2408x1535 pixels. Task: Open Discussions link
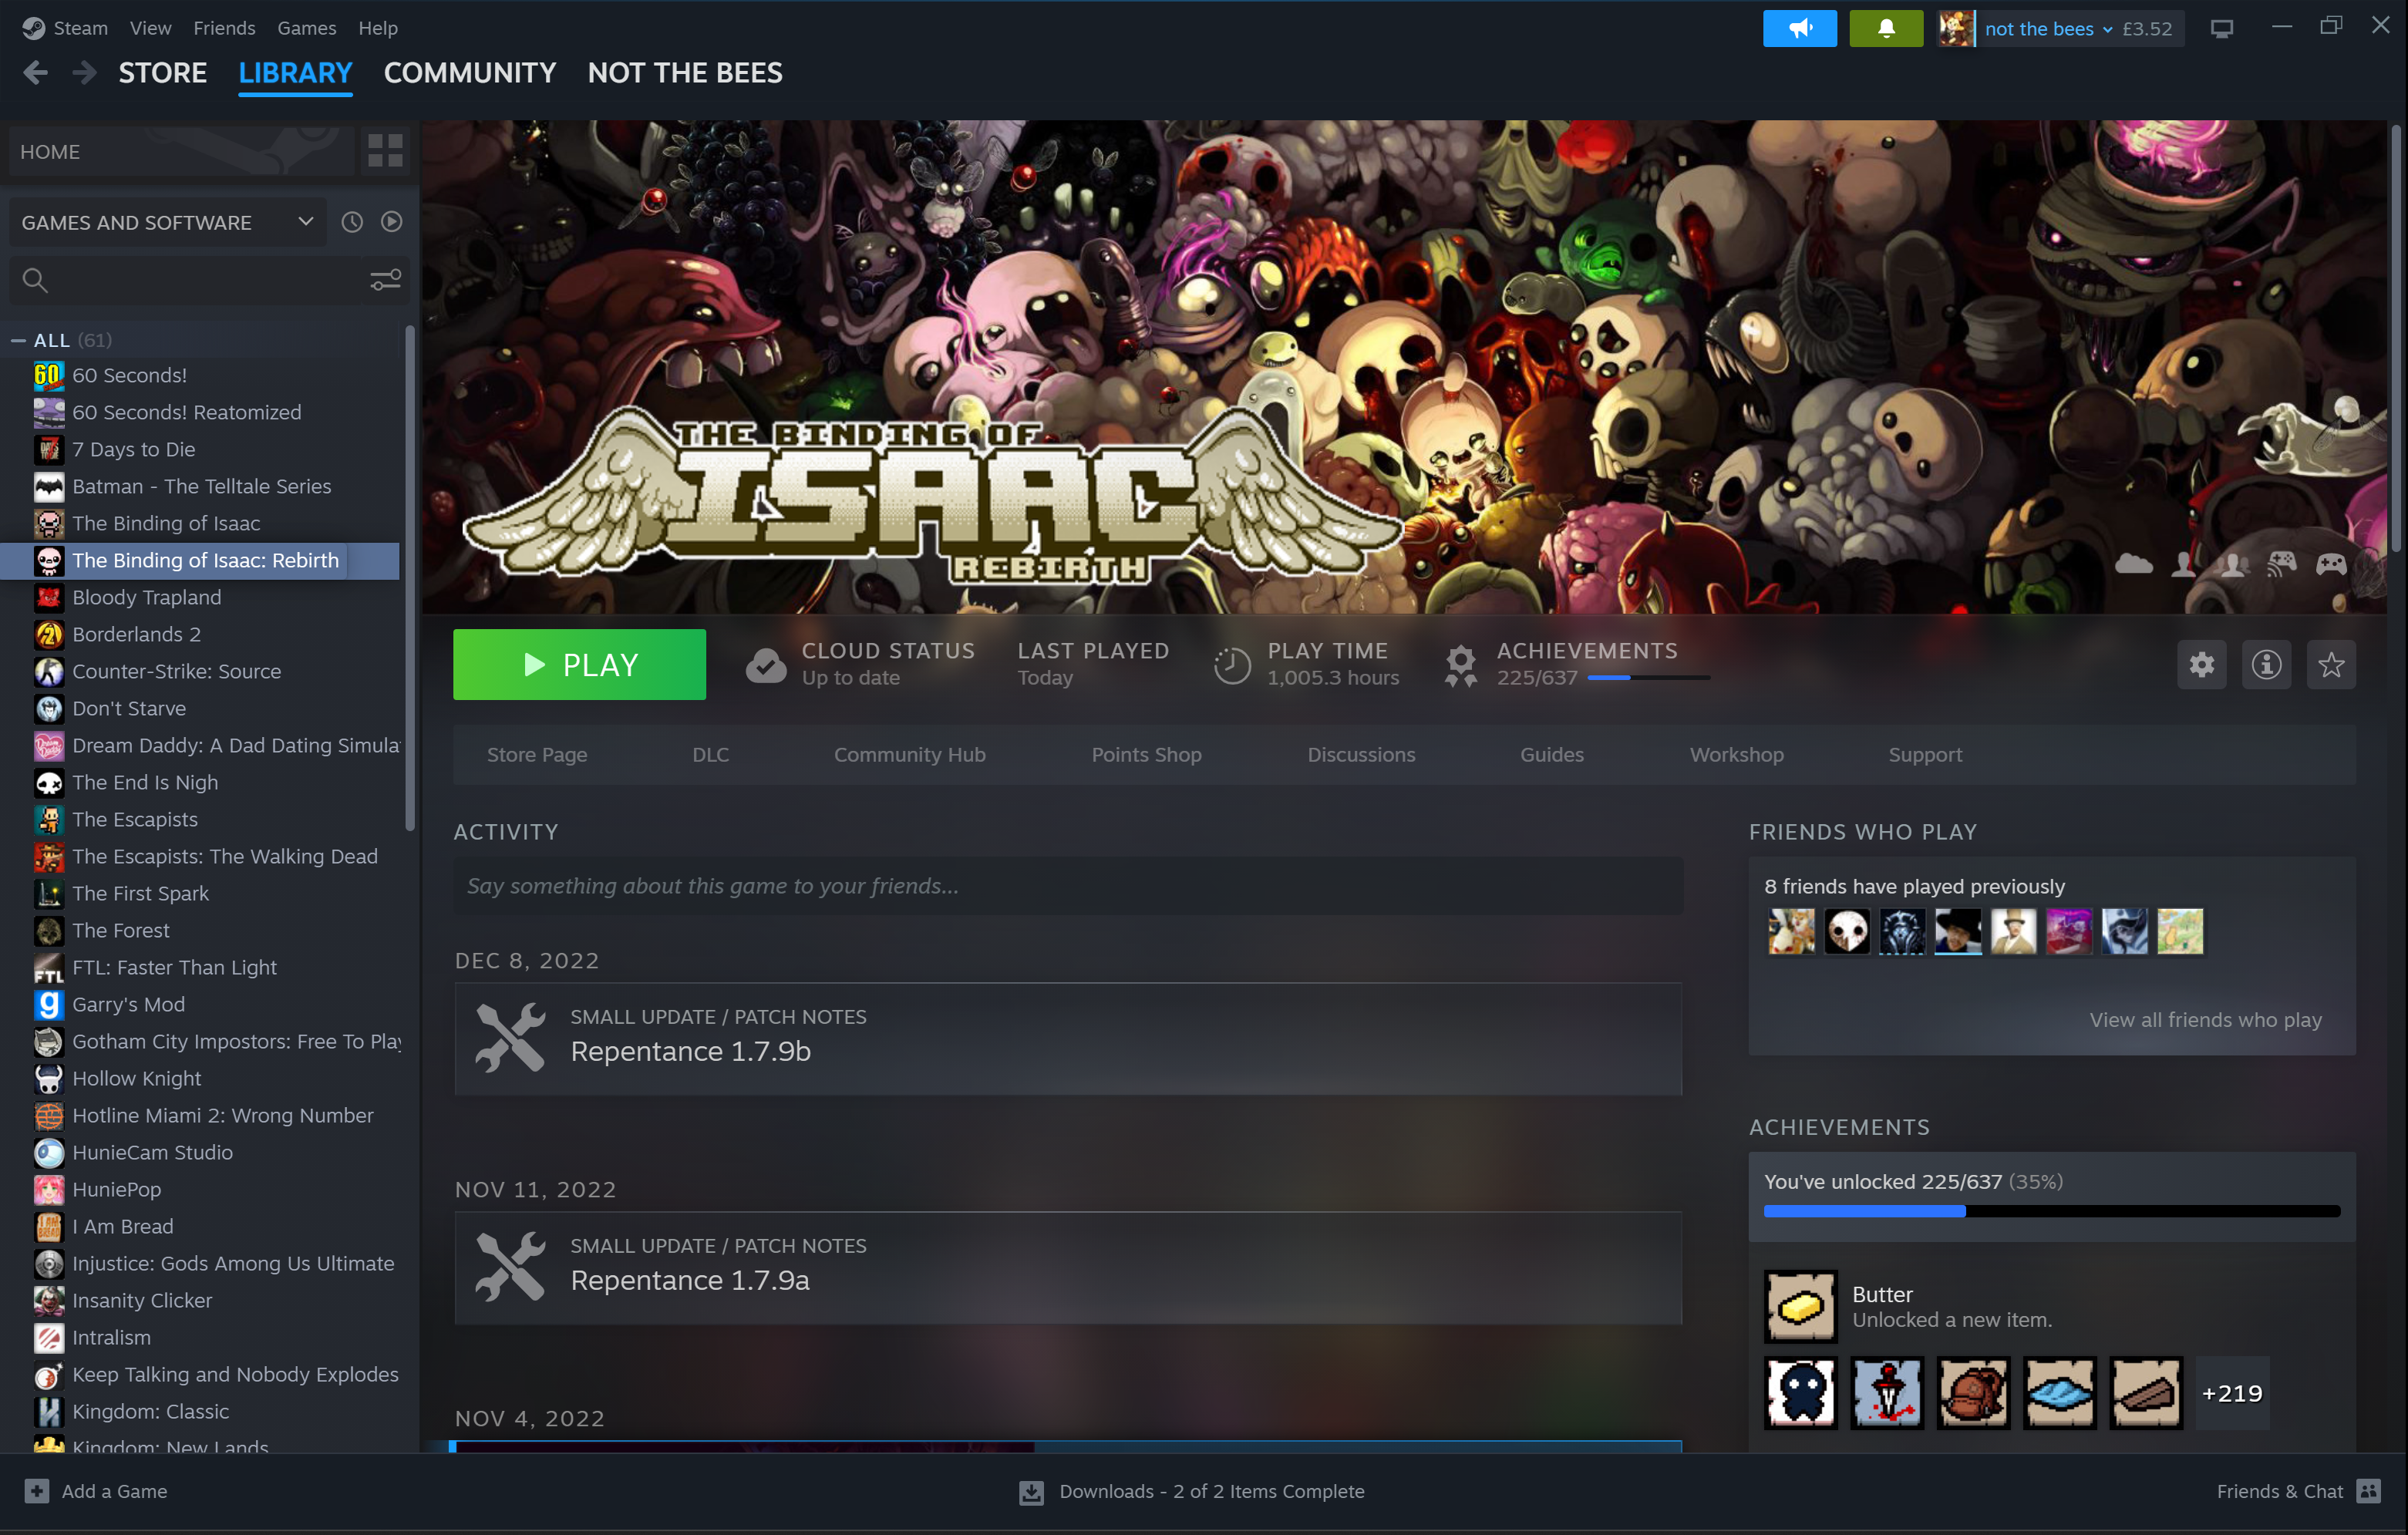1361,755
